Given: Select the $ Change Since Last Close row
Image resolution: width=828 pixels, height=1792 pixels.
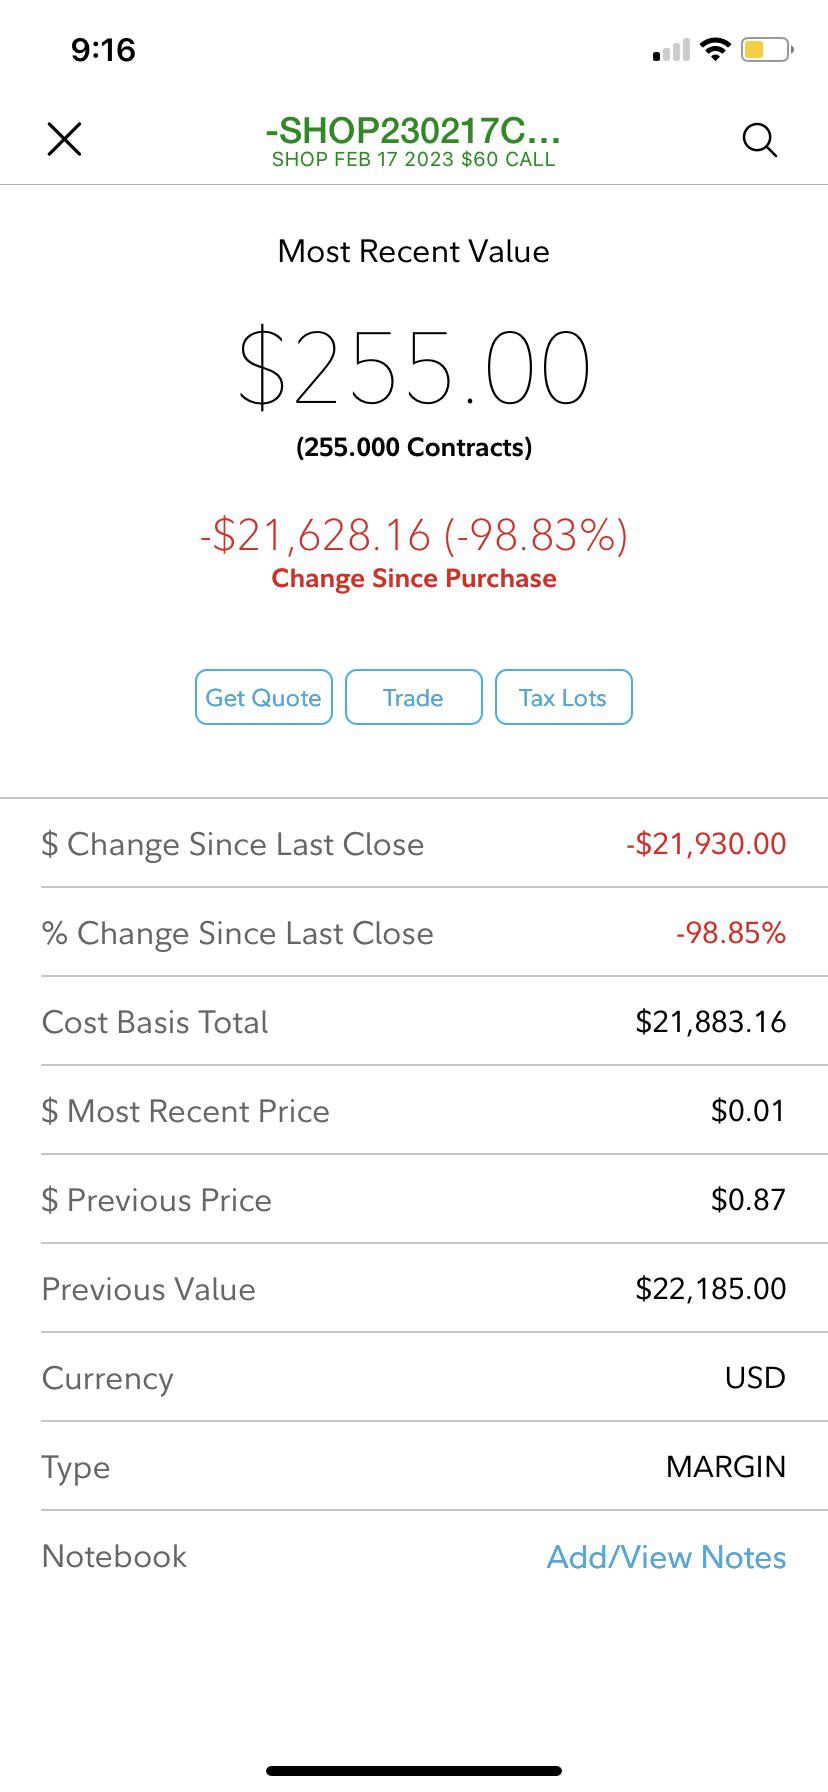Looking at the screenshot, I should pyautogui.click(x=414, y=844).
